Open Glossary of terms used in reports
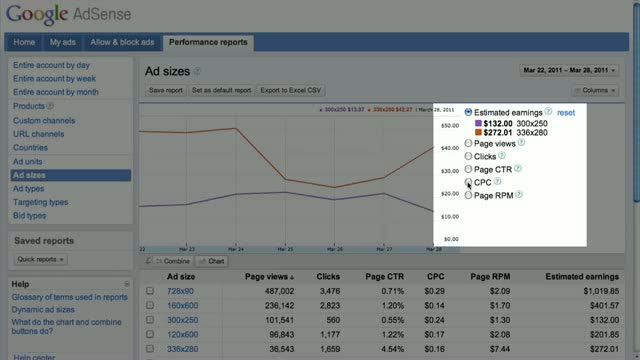Screen dimensions: 640x360 point(69,297)
